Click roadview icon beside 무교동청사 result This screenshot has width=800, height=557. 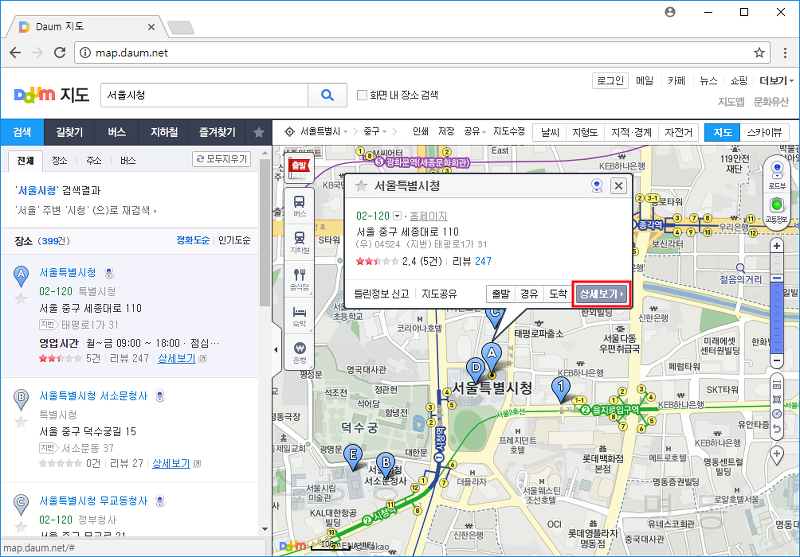click(160, 501)
